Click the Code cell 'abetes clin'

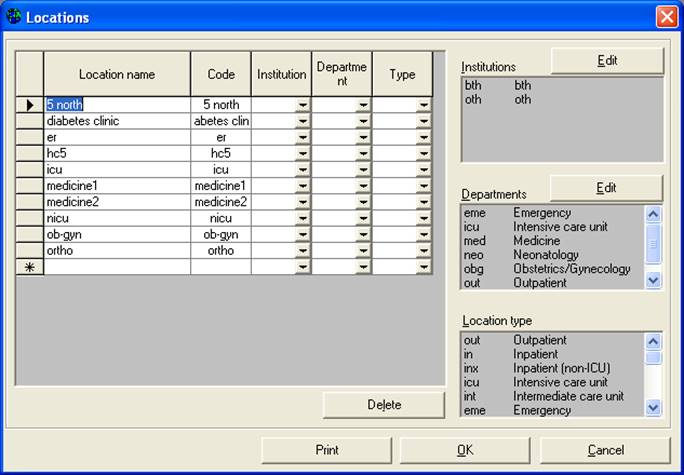point(221,121)
